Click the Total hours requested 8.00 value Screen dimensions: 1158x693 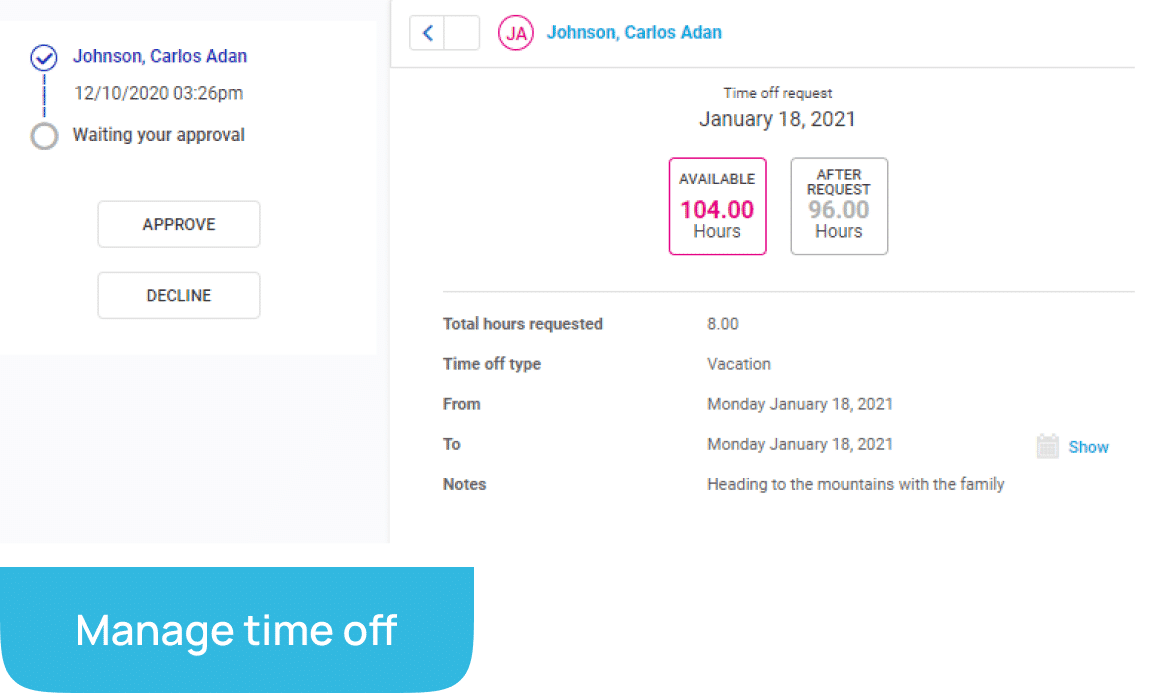pos(722,324)
